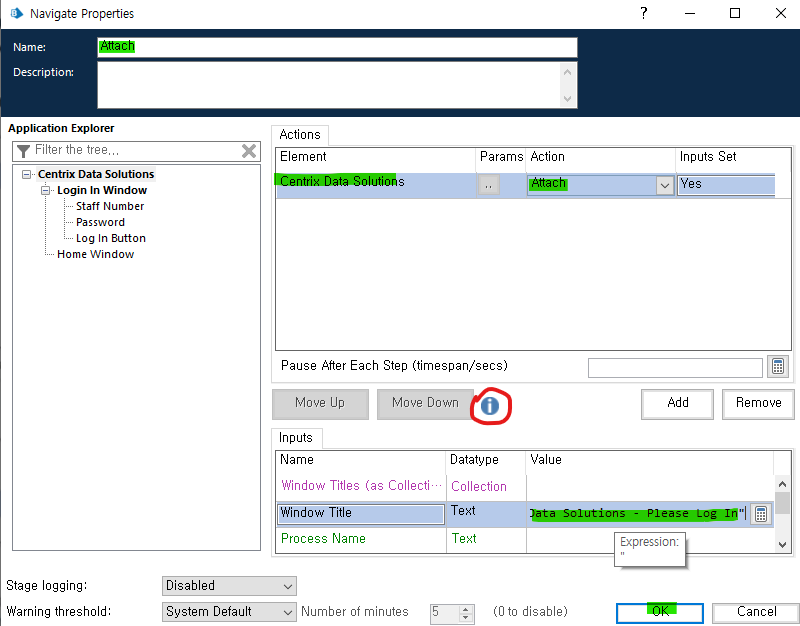
Task: Select the Window Title input row name
Action: tap(361, 514)
